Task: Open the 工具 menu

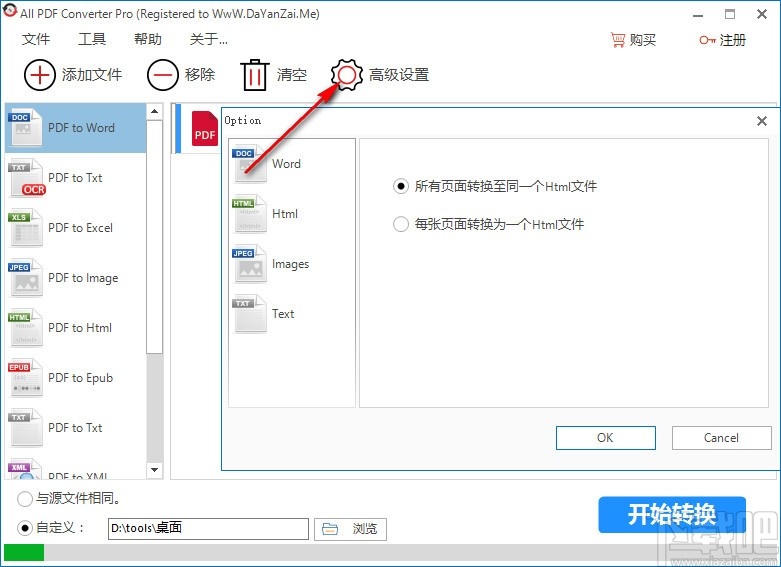Action: point(92,39)
